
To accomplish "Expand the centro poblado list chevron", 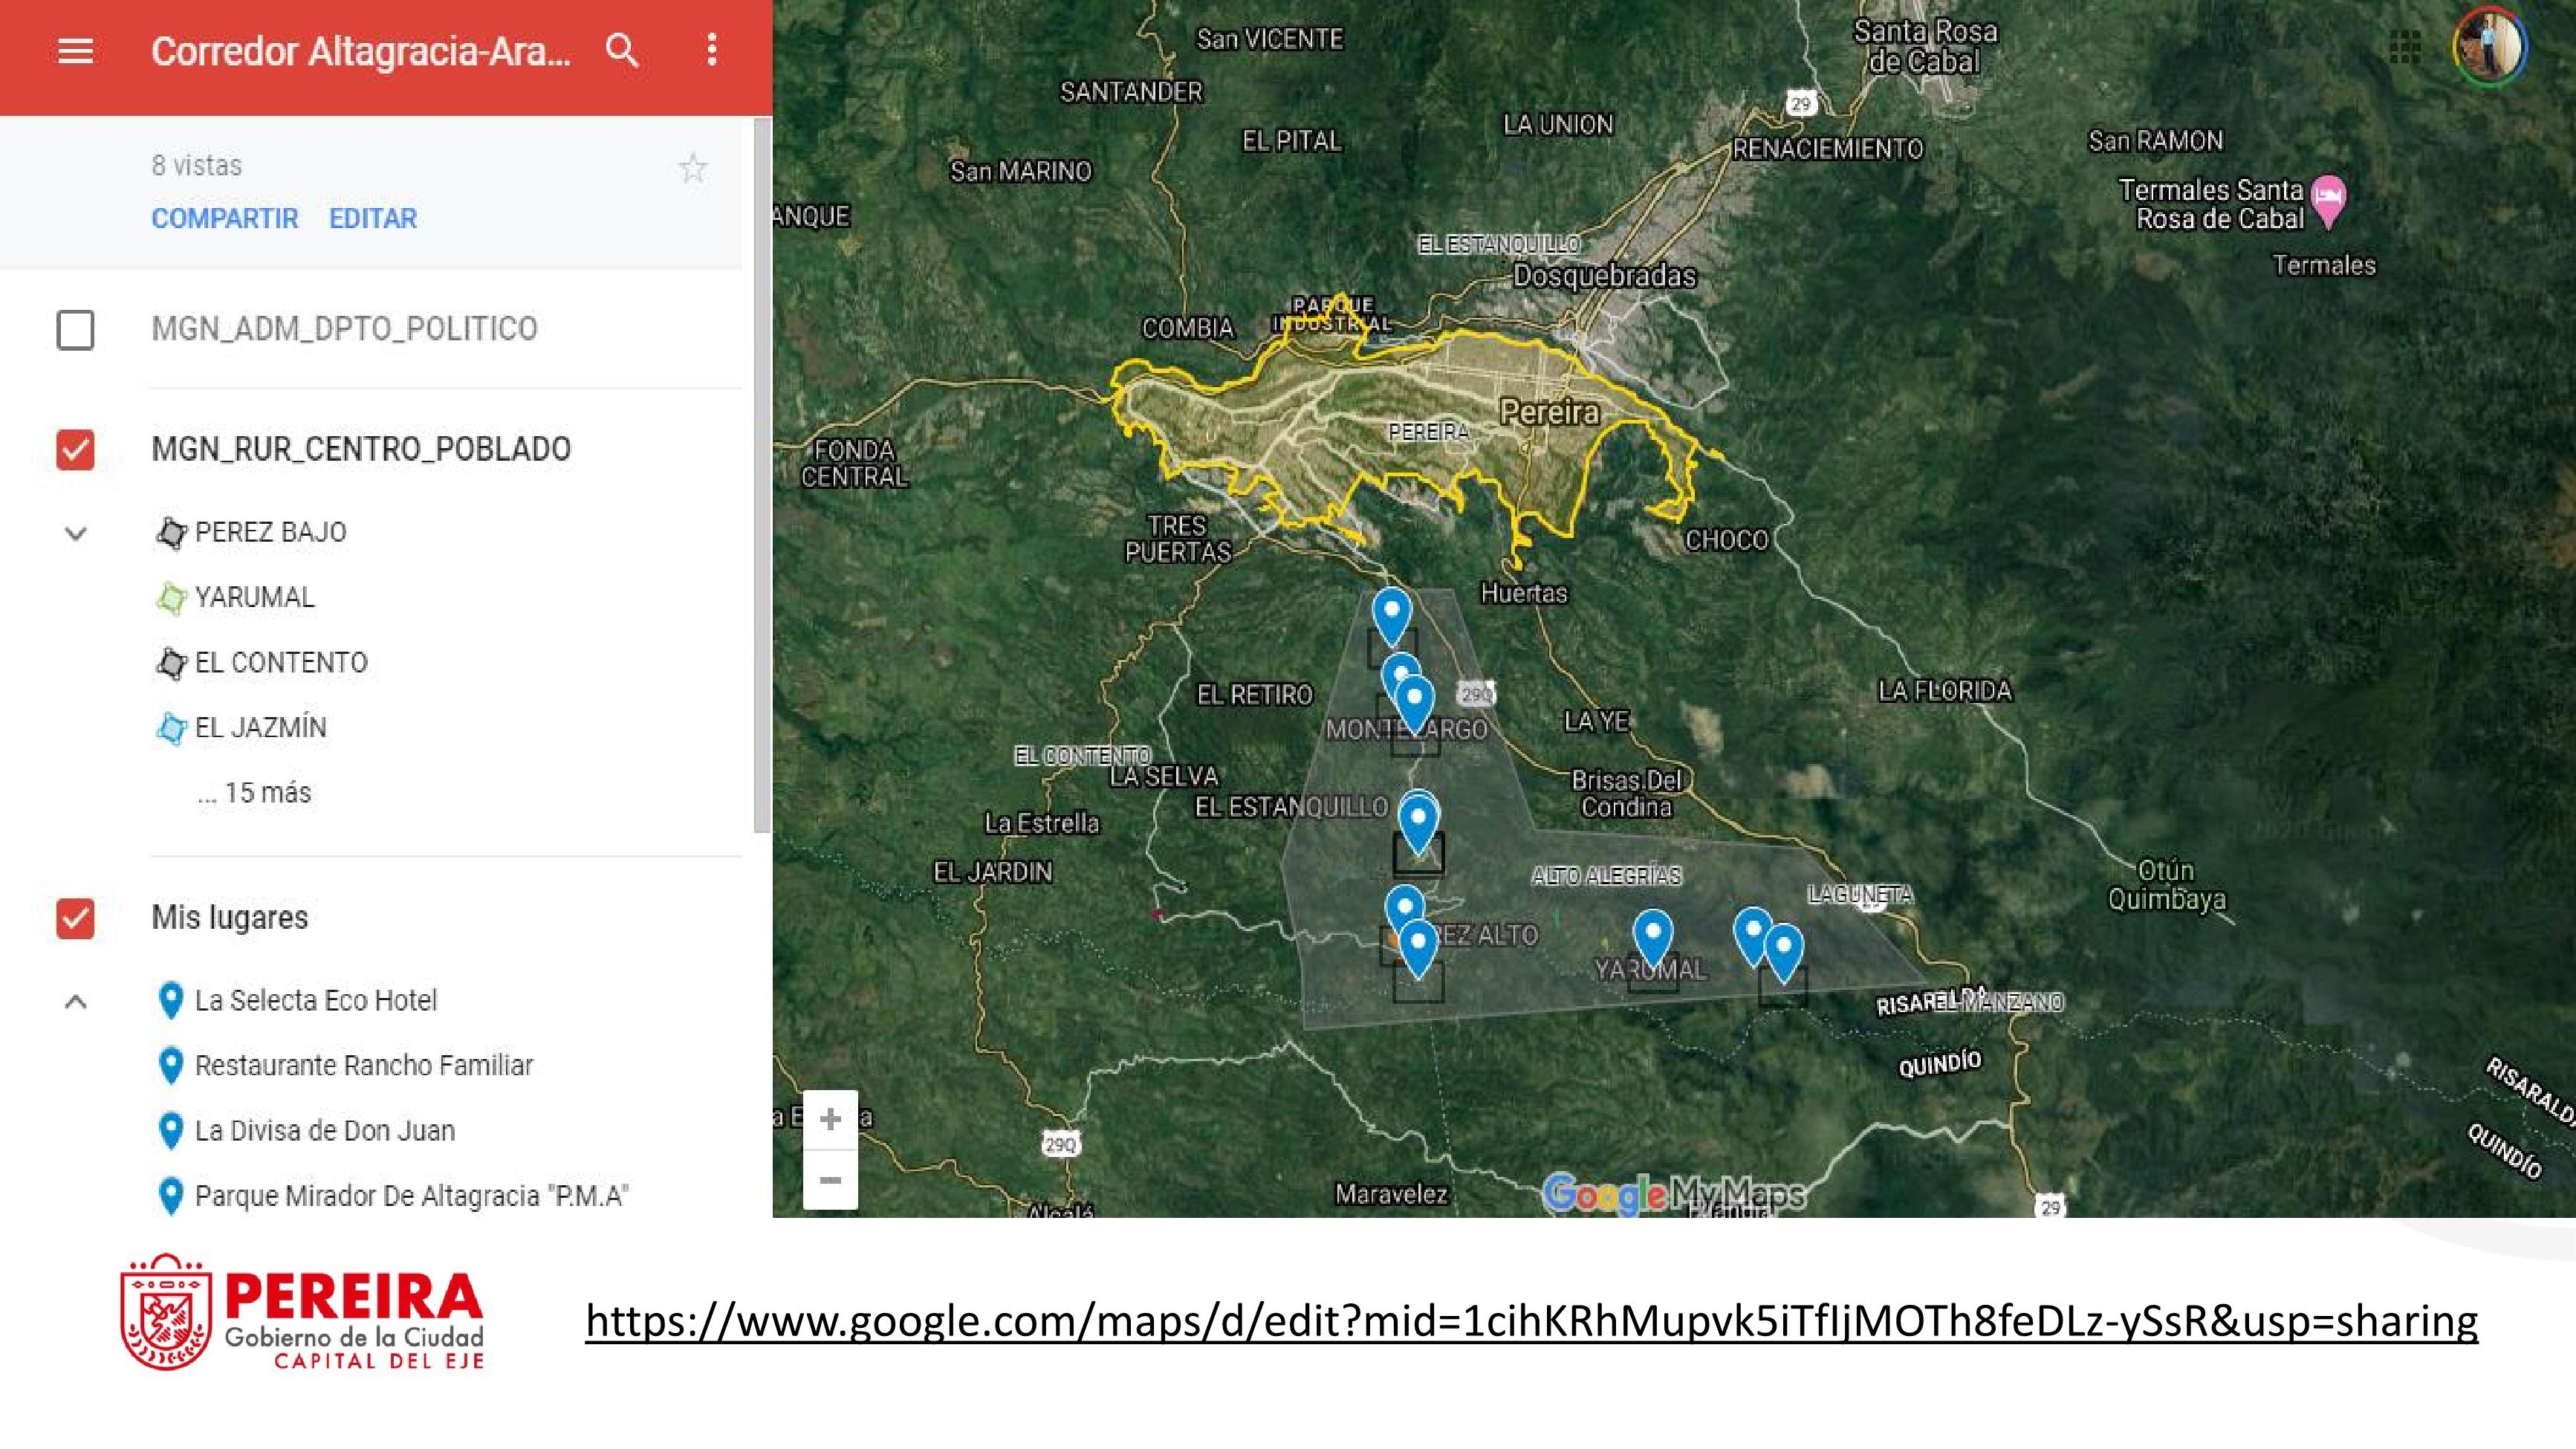I will (76, 533).
